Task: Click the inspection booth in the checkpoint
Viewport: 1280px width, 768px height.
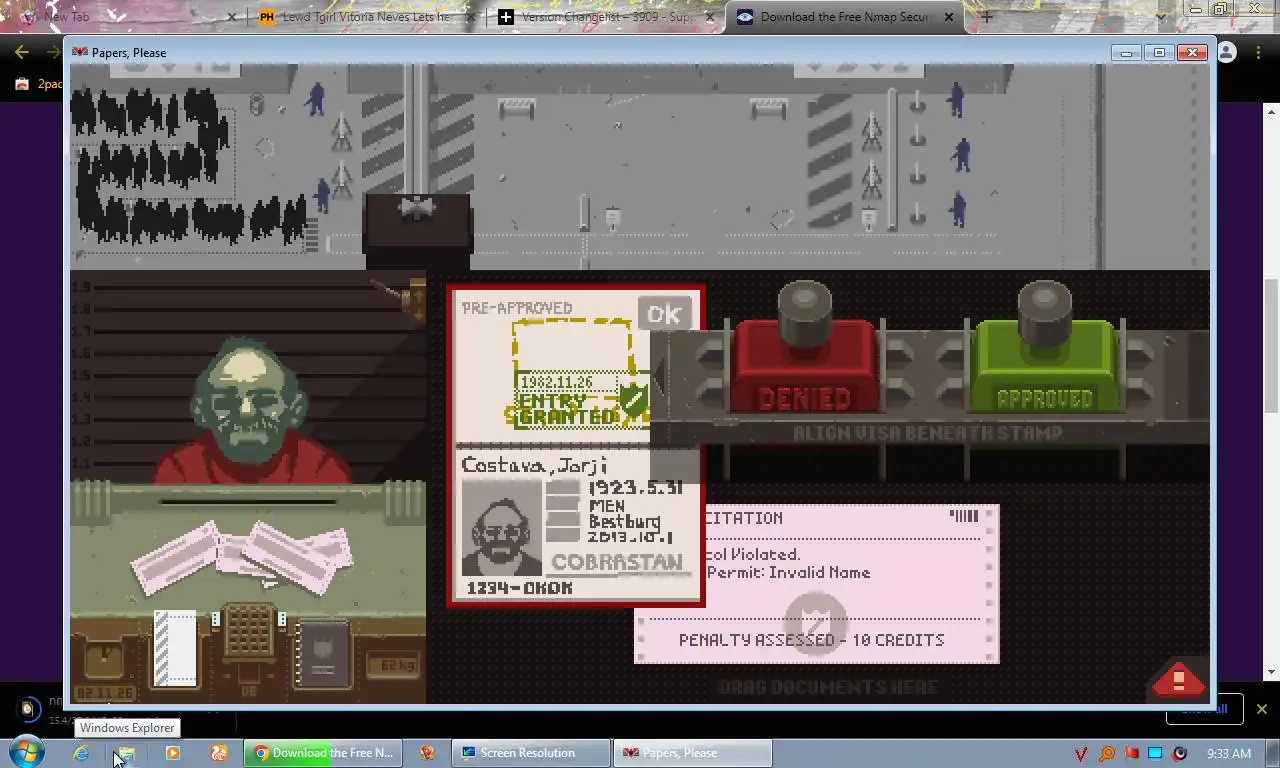Action: 418,231
